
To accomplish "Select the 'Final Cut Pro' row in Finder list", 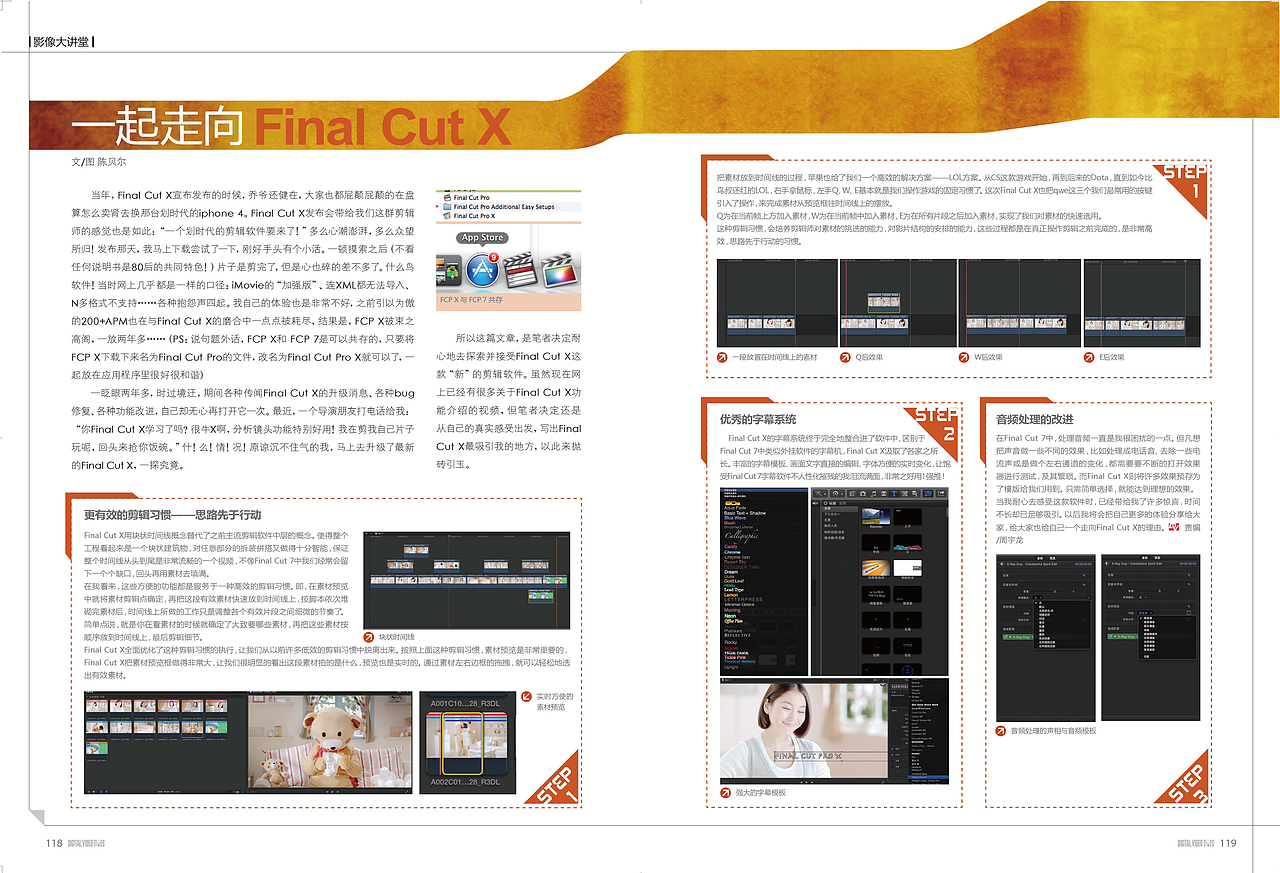I will [508, 198].
